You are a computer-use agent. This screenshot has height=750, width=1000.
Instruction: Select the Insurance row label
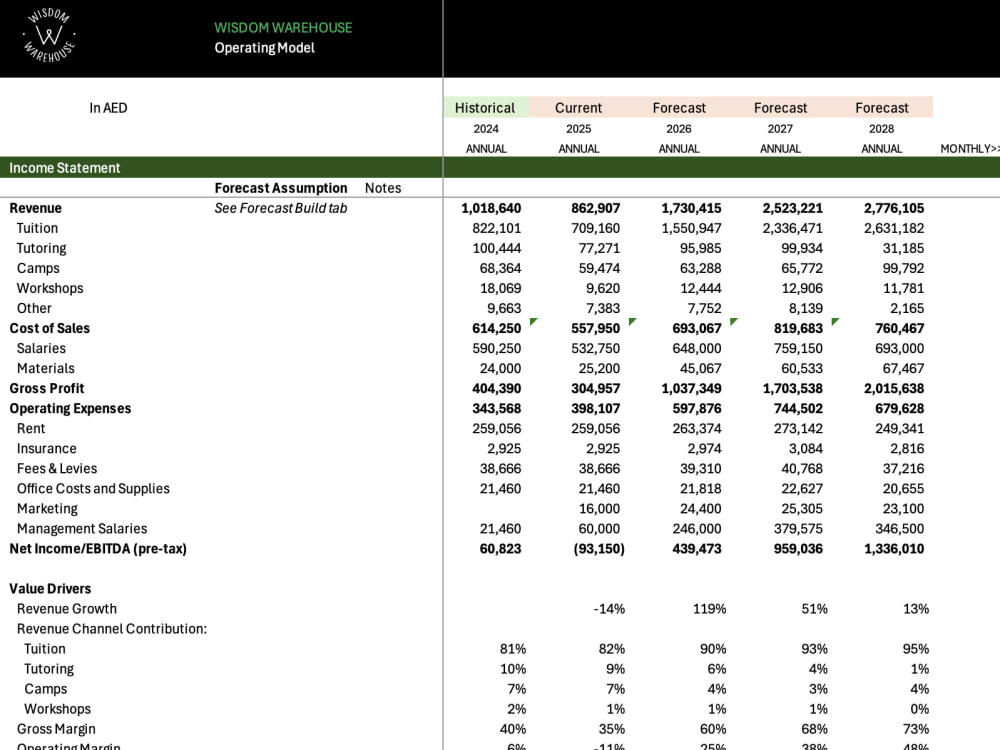click(47, 449)
